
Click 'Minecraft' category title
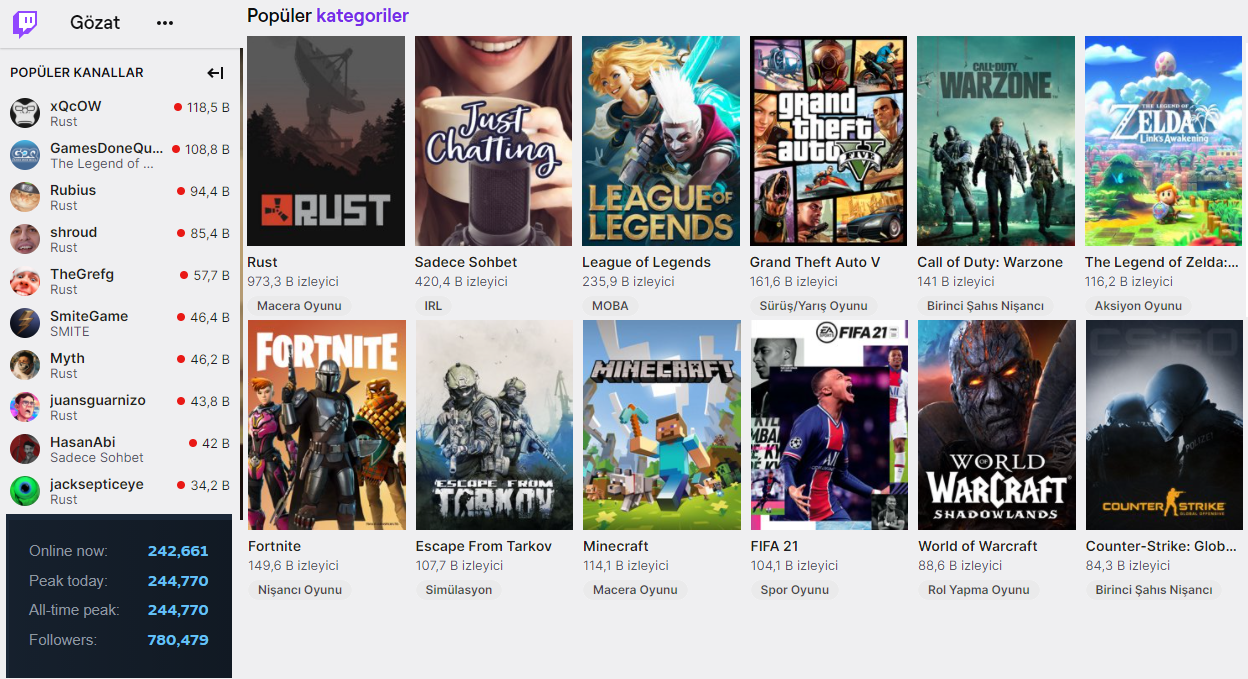click(x=616, y=546)
